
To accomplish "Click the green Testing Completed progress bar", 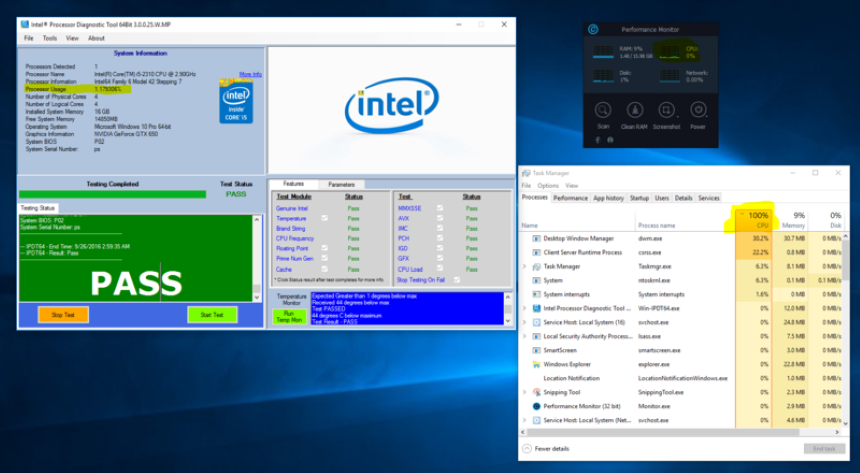I will [112, 194].
